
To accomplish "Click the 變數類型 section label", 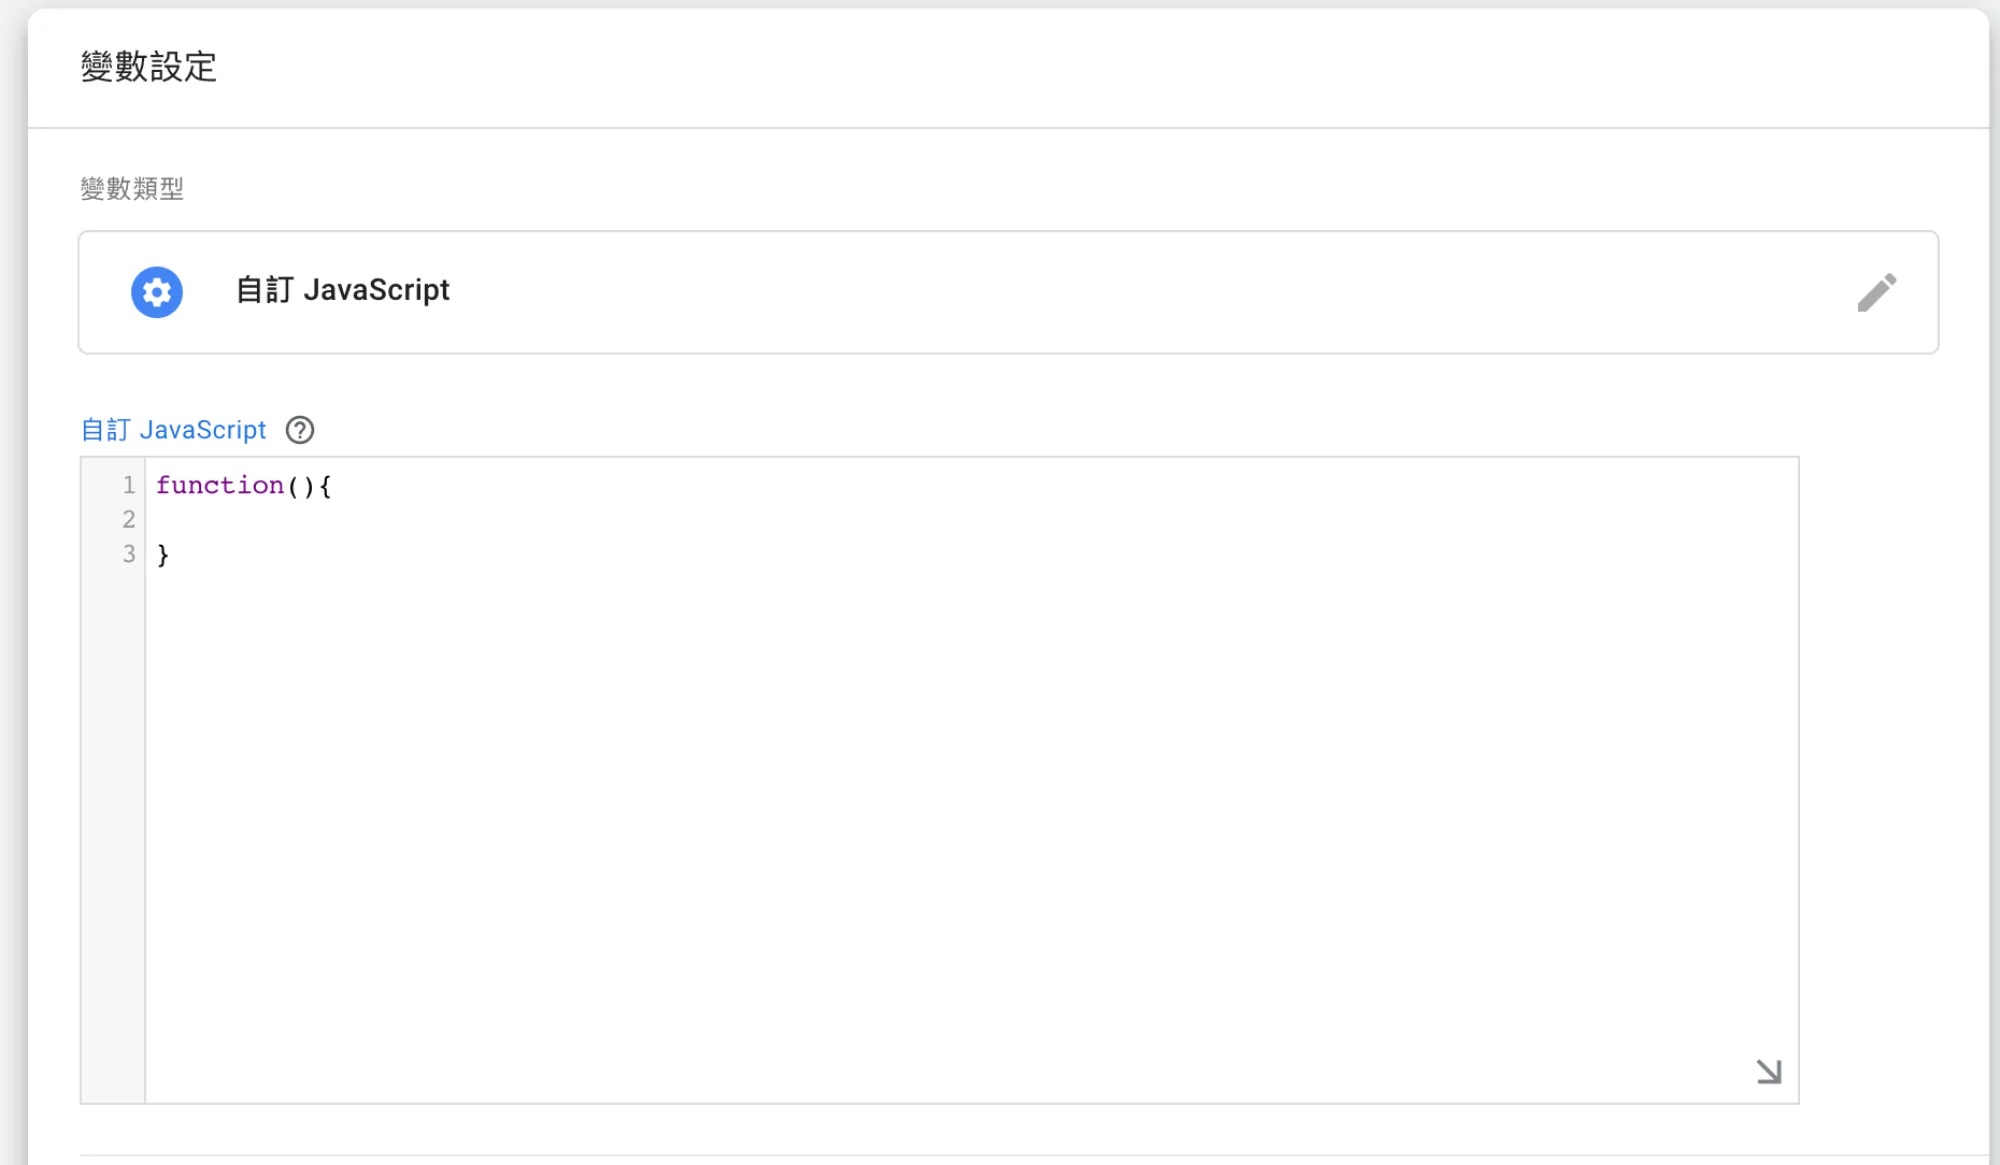I will (x=134, y=186).
